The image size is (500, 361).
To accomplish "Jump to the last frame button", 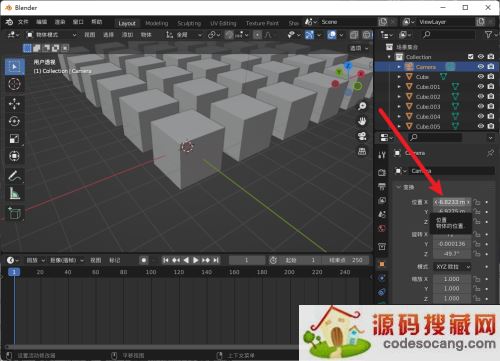I will coord(216,260).
